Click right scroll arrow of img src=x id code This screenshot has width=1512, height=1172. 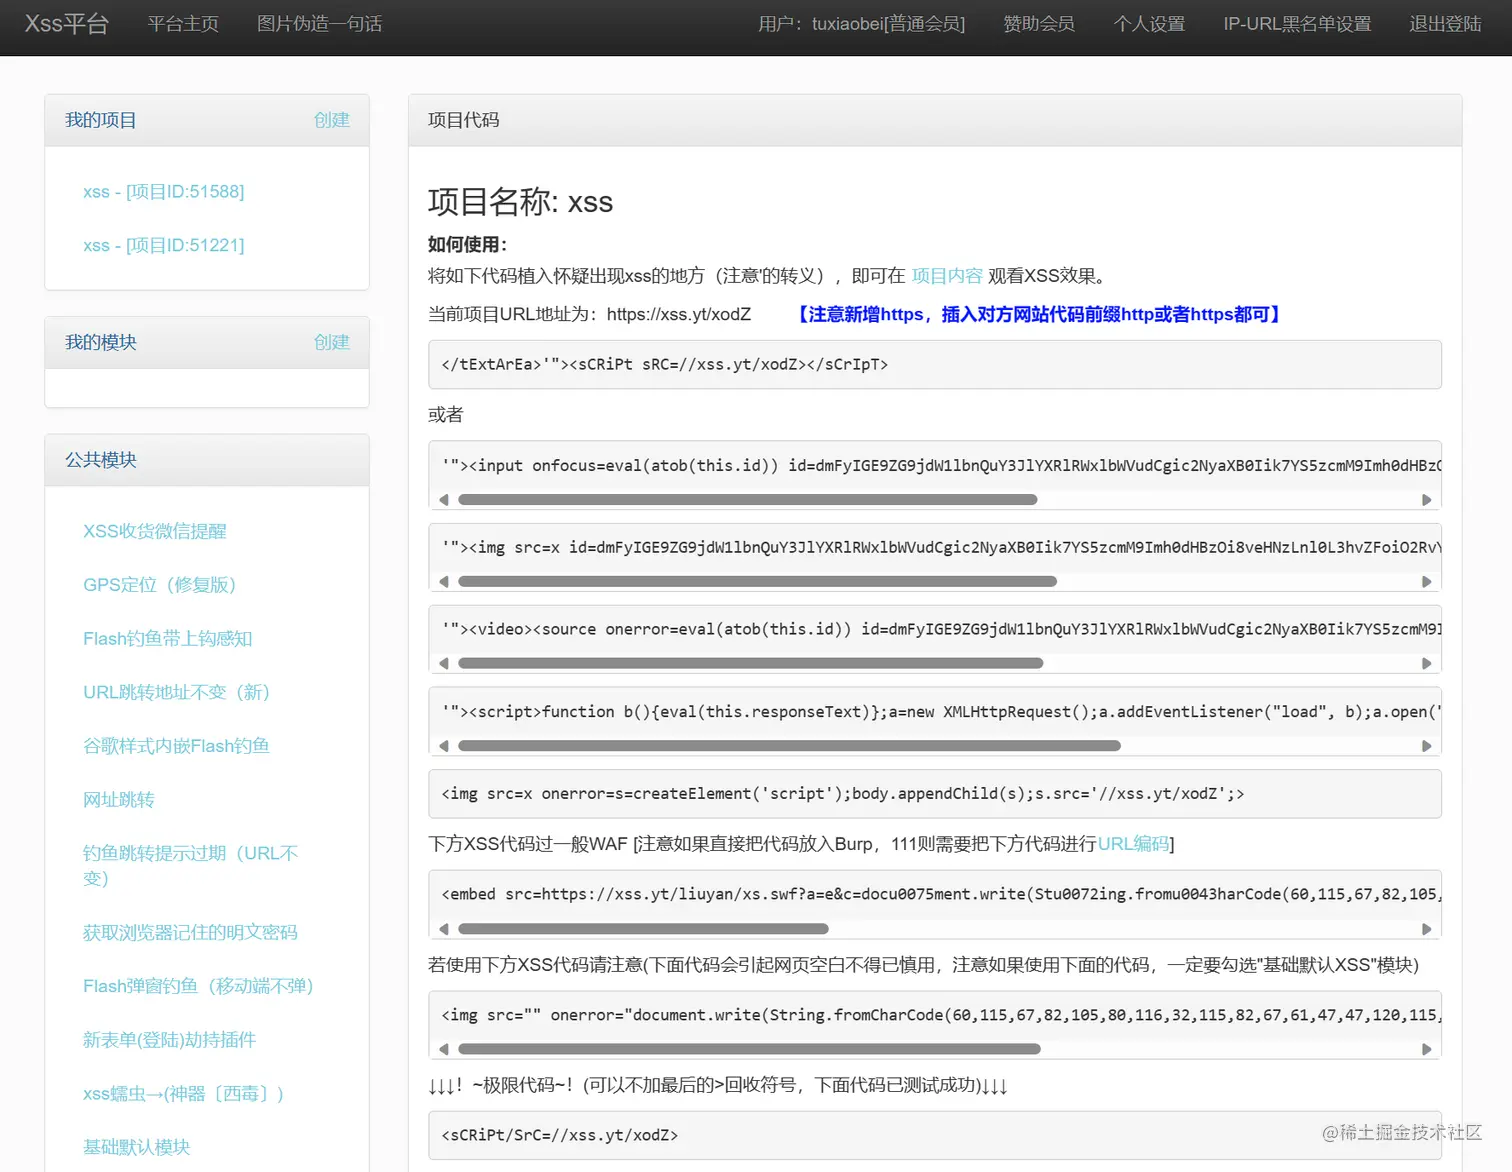point(1427,582)
